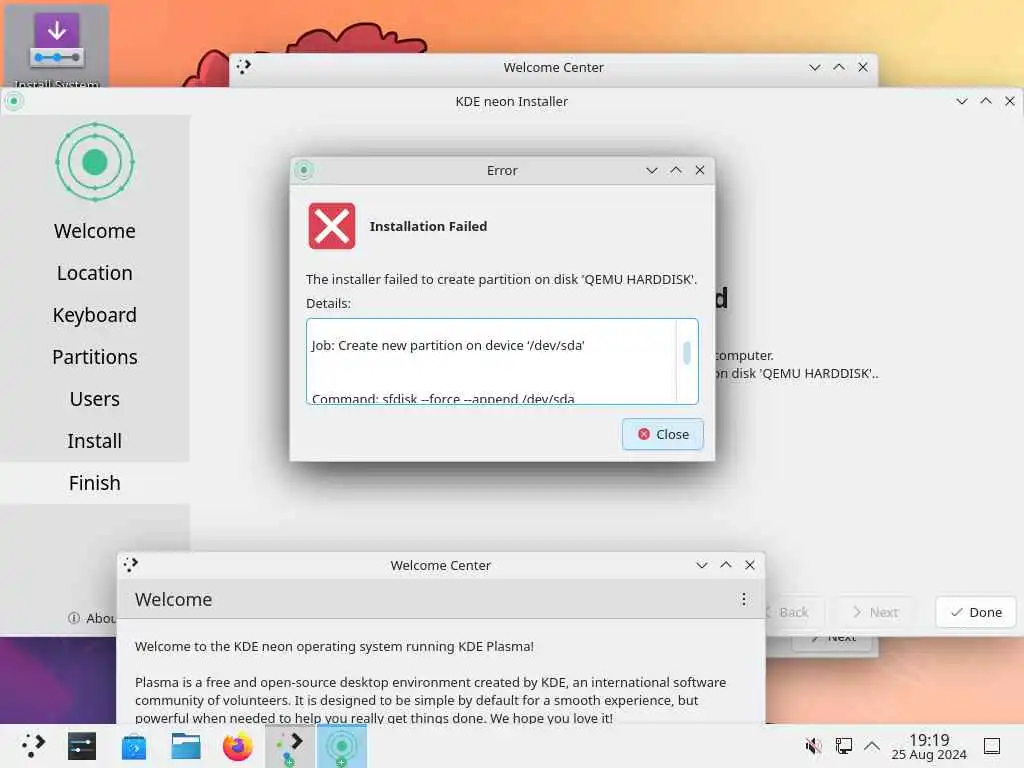The image size is (1024, 768).
Task: Click the 'Welcome' heading in Welcome Center
Action: 174,600
